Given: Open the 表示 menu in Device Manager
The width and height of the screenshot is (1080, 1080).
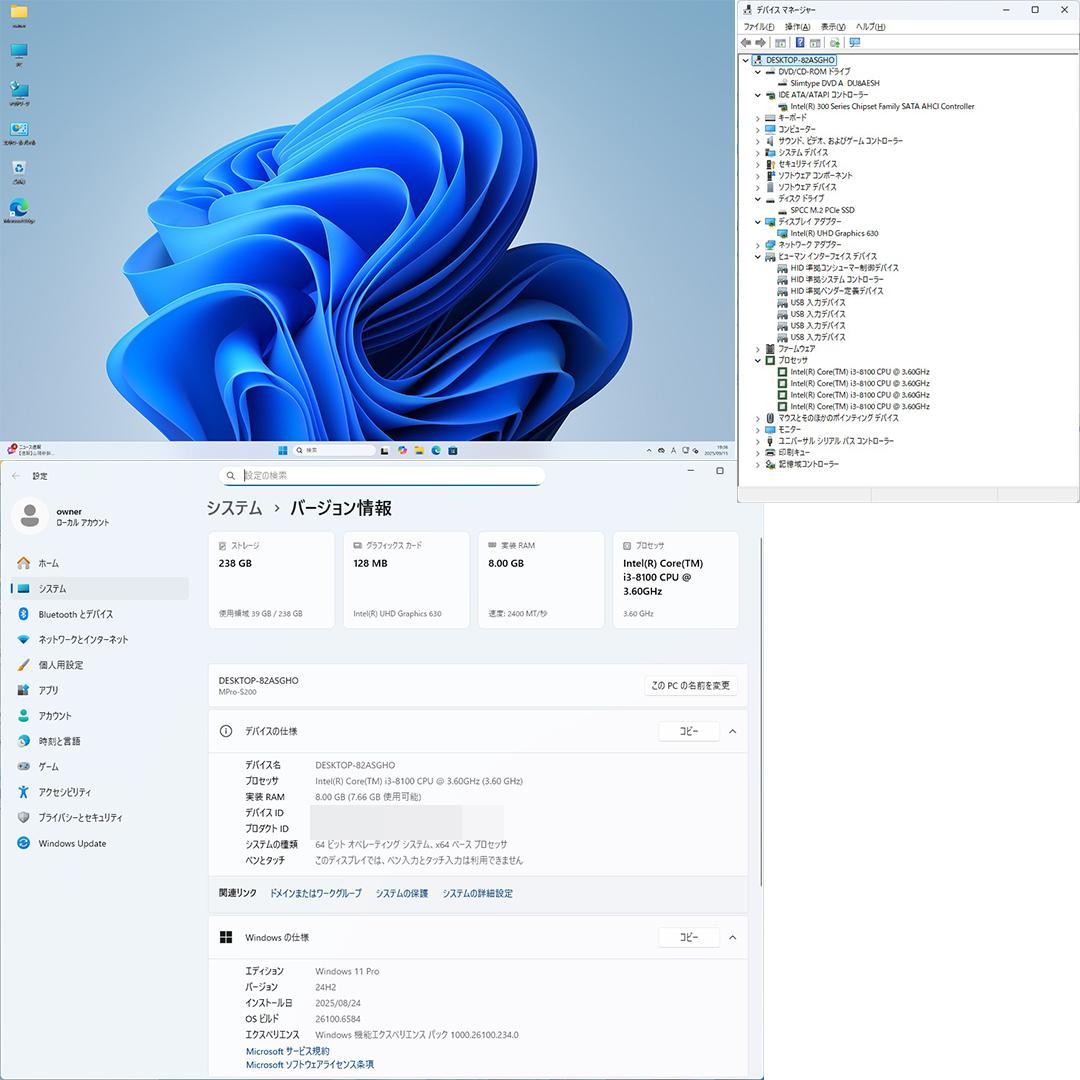Looking at the screenshot, I should tap(834, 26).
